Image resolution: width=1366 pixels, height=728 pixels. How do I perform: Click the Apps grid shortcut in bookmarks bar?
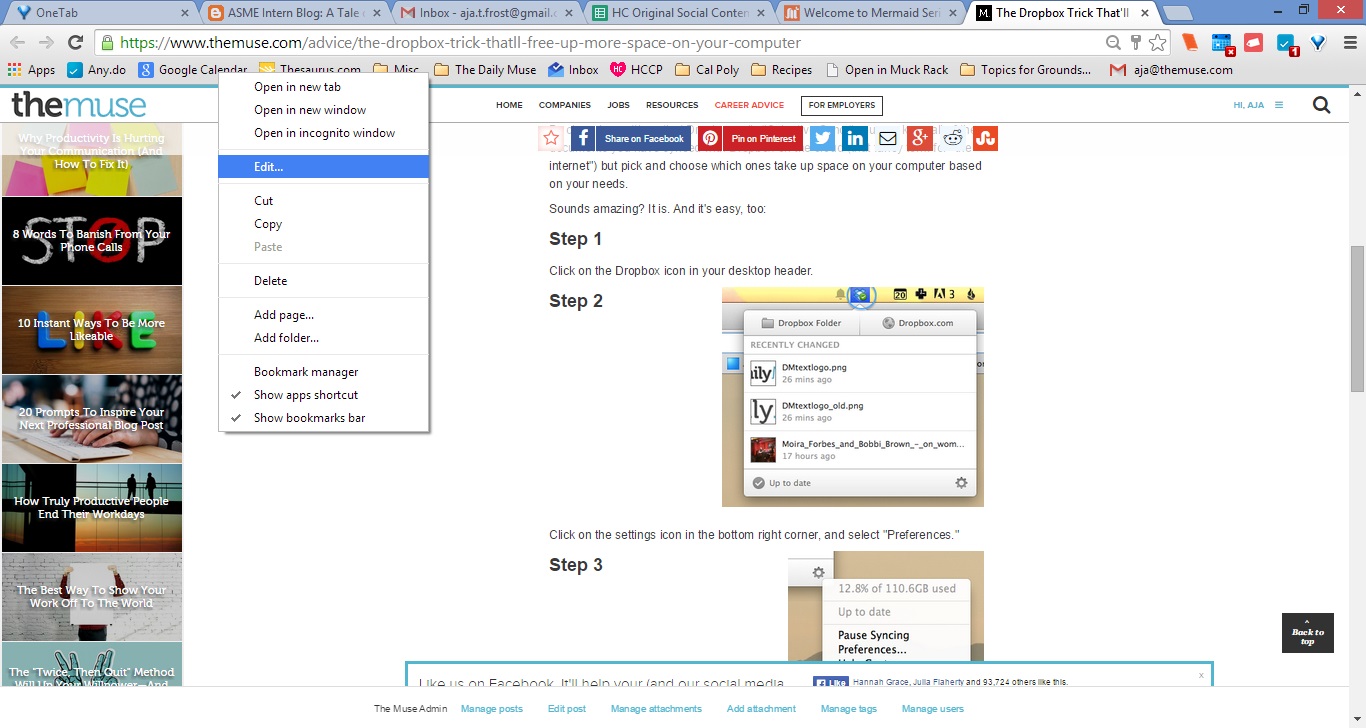coord(31,70)
